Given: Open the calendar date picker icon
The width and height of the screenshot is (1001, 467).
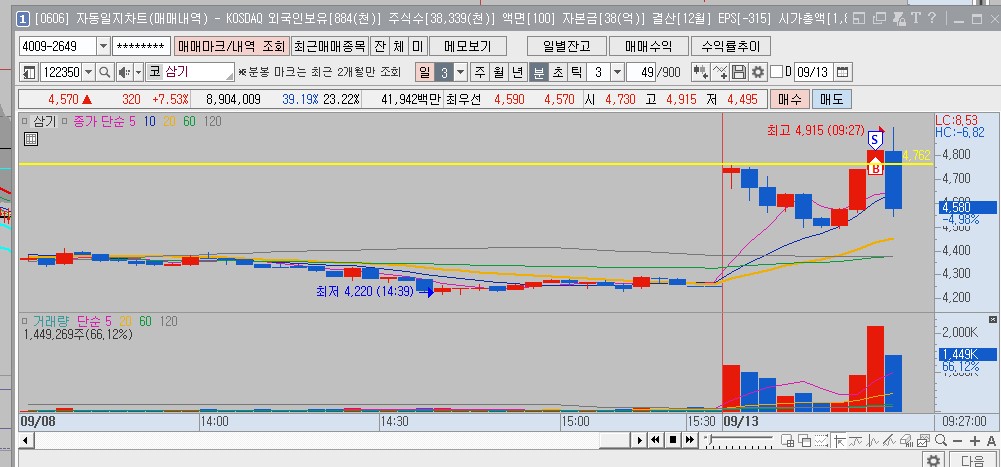Looking at the screenshot, I should pyautogui.click(x=842, y=72).
